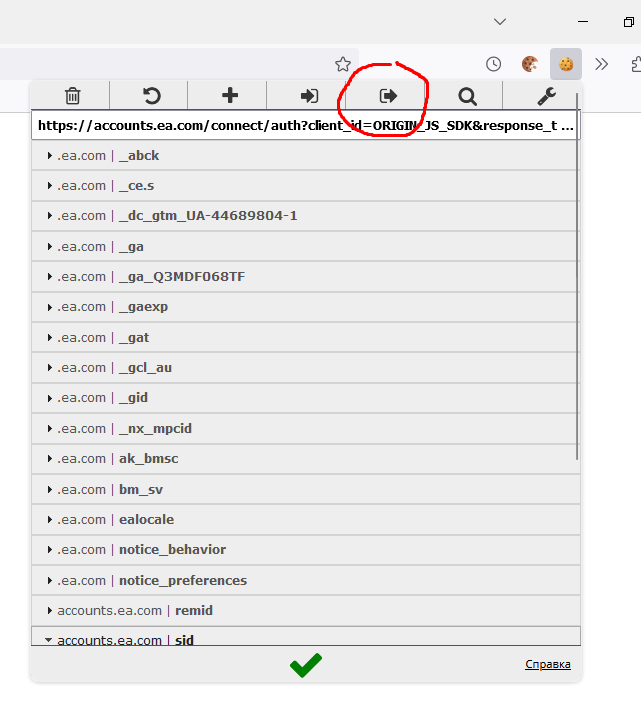Minimize the browser window
Image resolution: width=641 pixels, height=710 pixels.
click(x=583, y=22)
